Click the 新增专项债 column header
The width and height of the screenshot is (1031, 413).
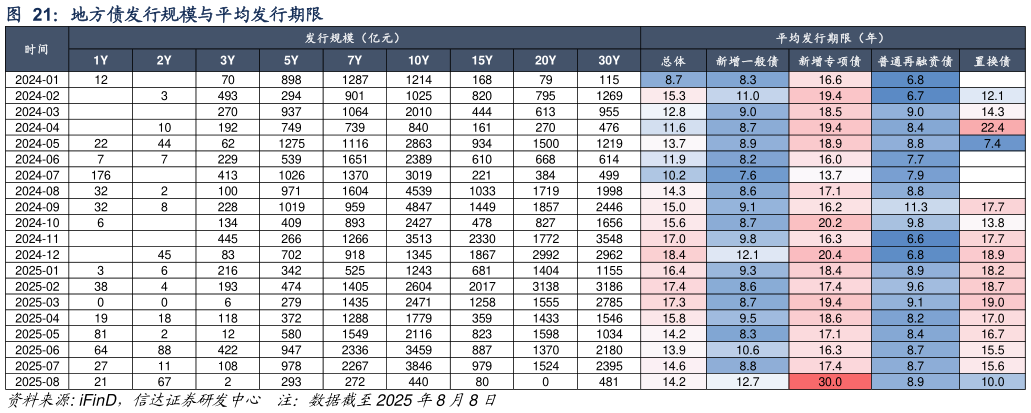830,61
